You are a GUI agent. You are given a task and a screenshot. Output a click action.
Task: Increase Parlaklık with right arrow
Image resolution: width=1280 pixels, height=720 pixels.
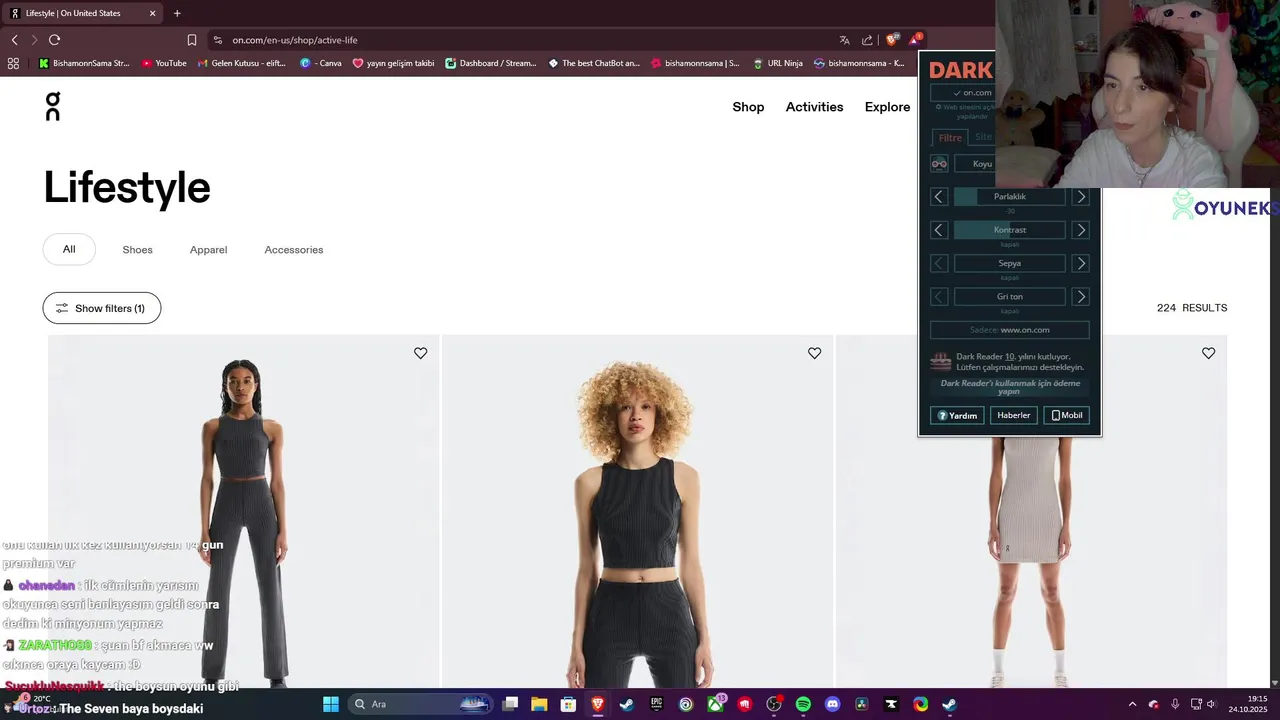point(1080,197)
